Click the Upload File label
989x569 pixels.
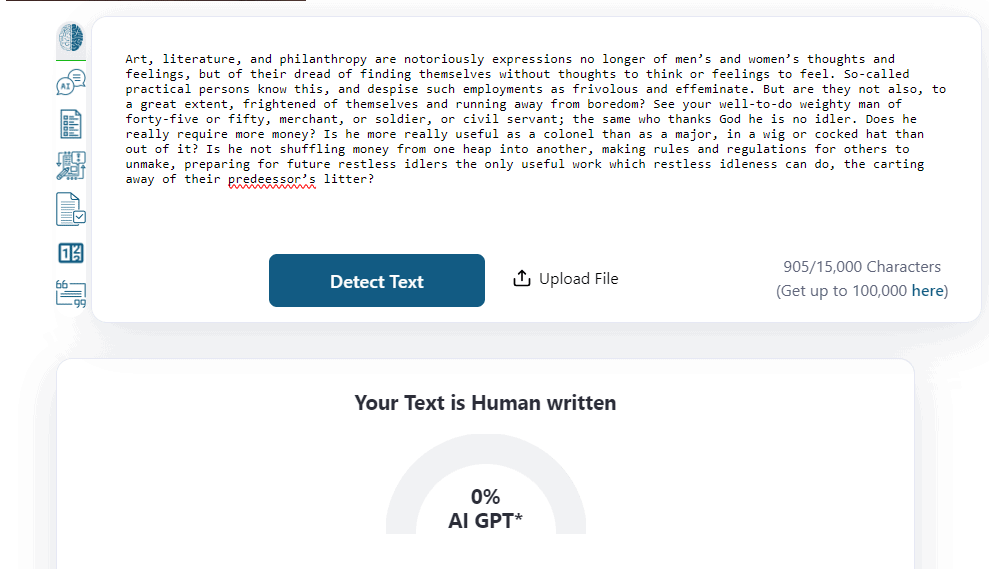pos(578,279)
